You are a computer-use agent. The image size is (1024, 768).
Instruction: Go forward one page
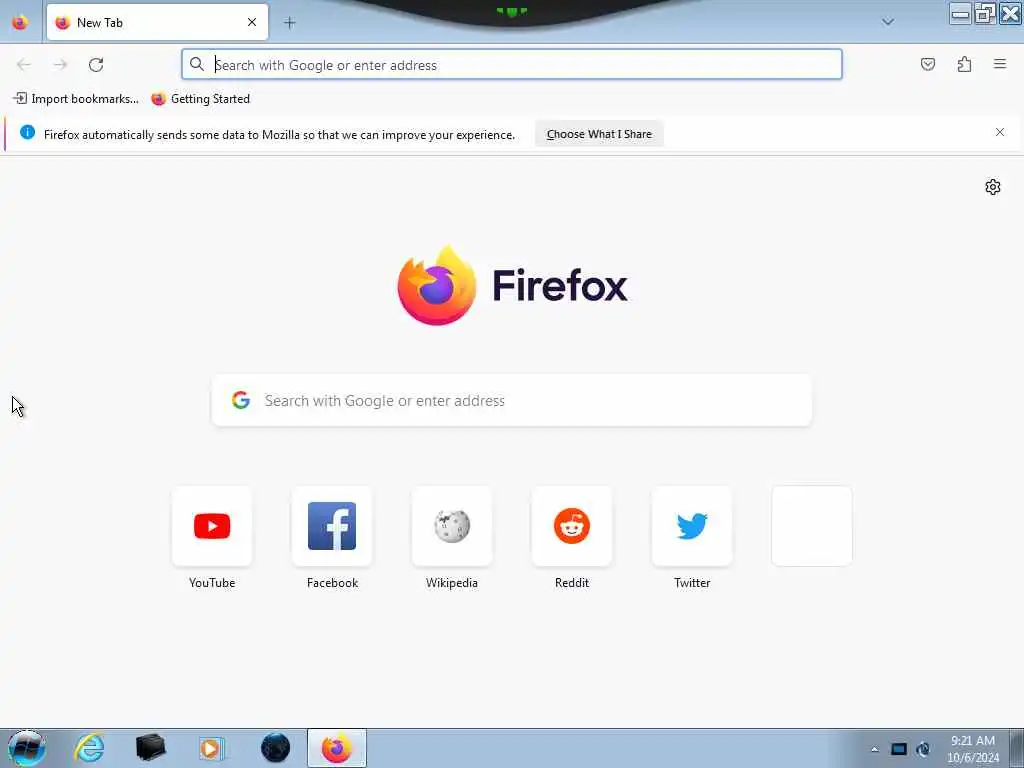pos(60,65)
